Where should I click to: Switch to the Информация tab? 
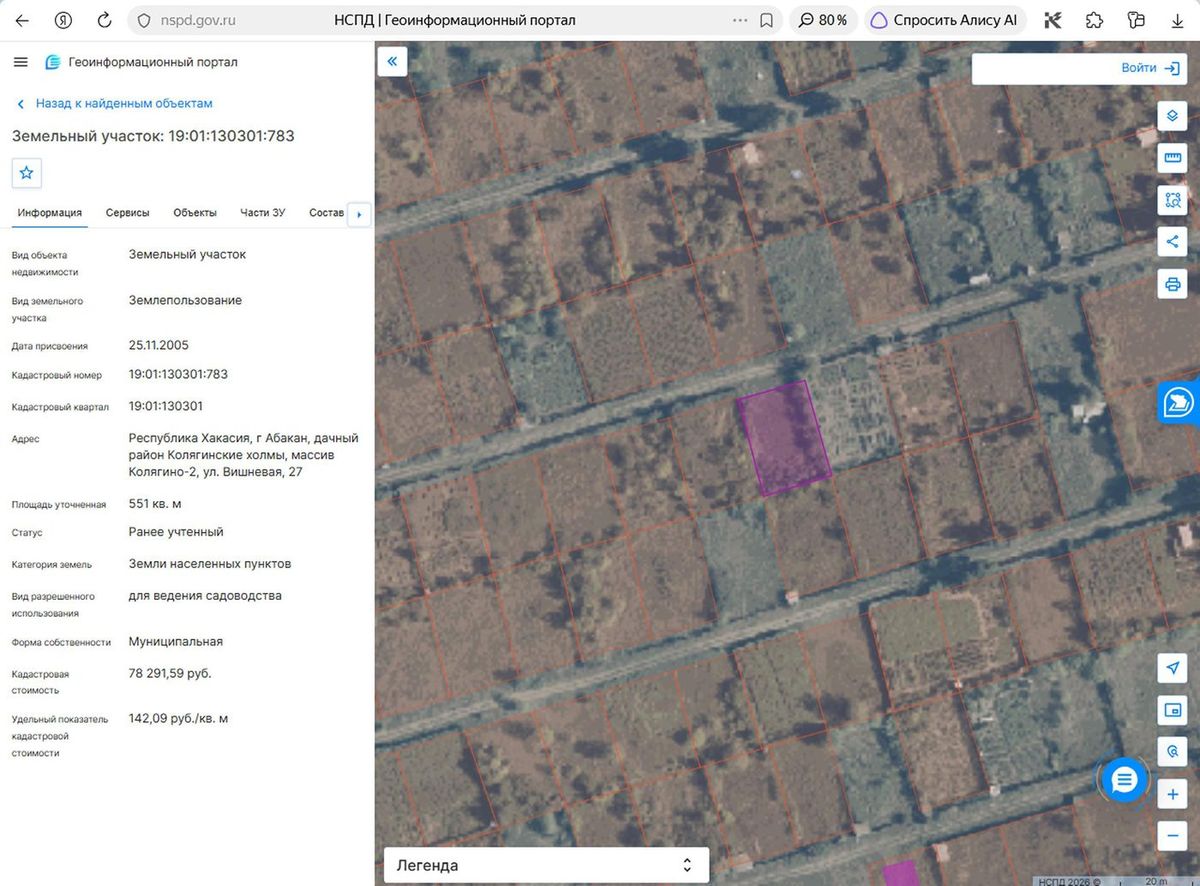(49, 212)
